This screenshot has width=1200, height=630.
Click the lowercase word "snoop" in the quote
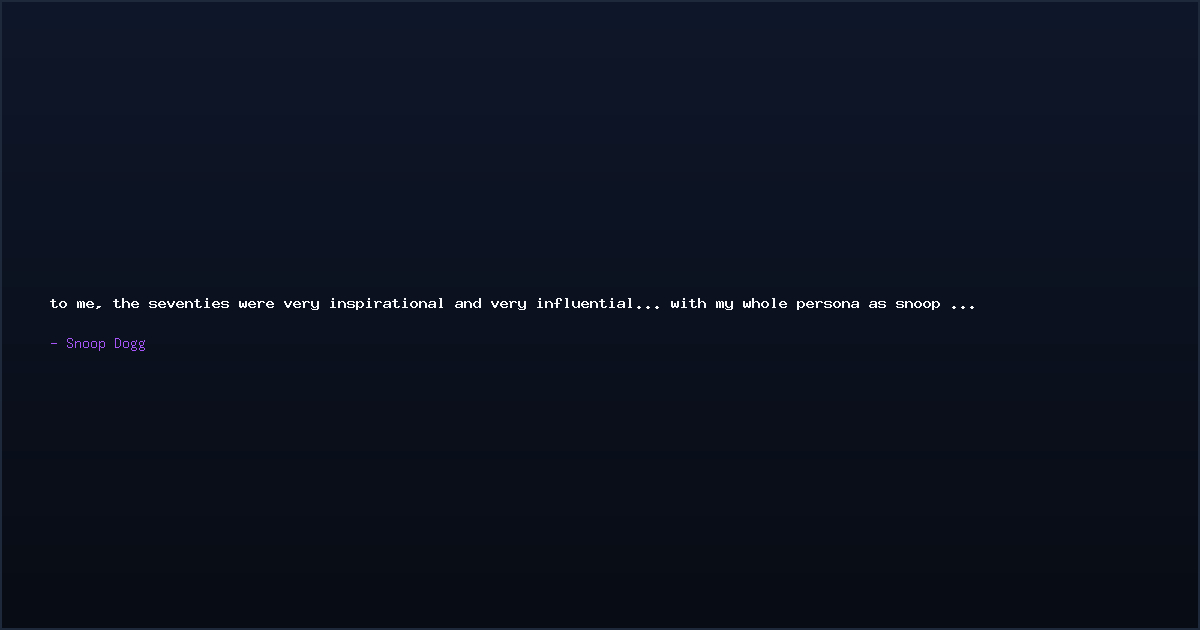click(918, 304)
